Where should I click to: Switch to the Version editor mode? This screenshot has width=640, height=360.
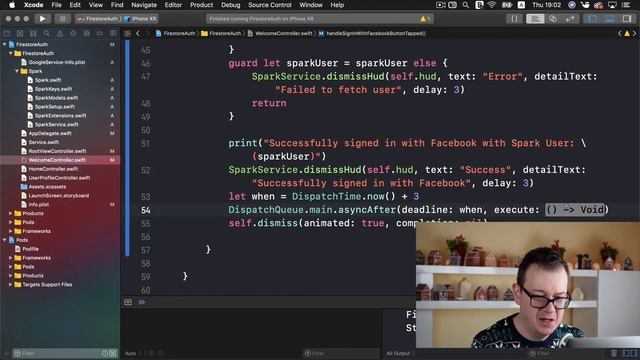pyautogui.click(x=570, y=19)
